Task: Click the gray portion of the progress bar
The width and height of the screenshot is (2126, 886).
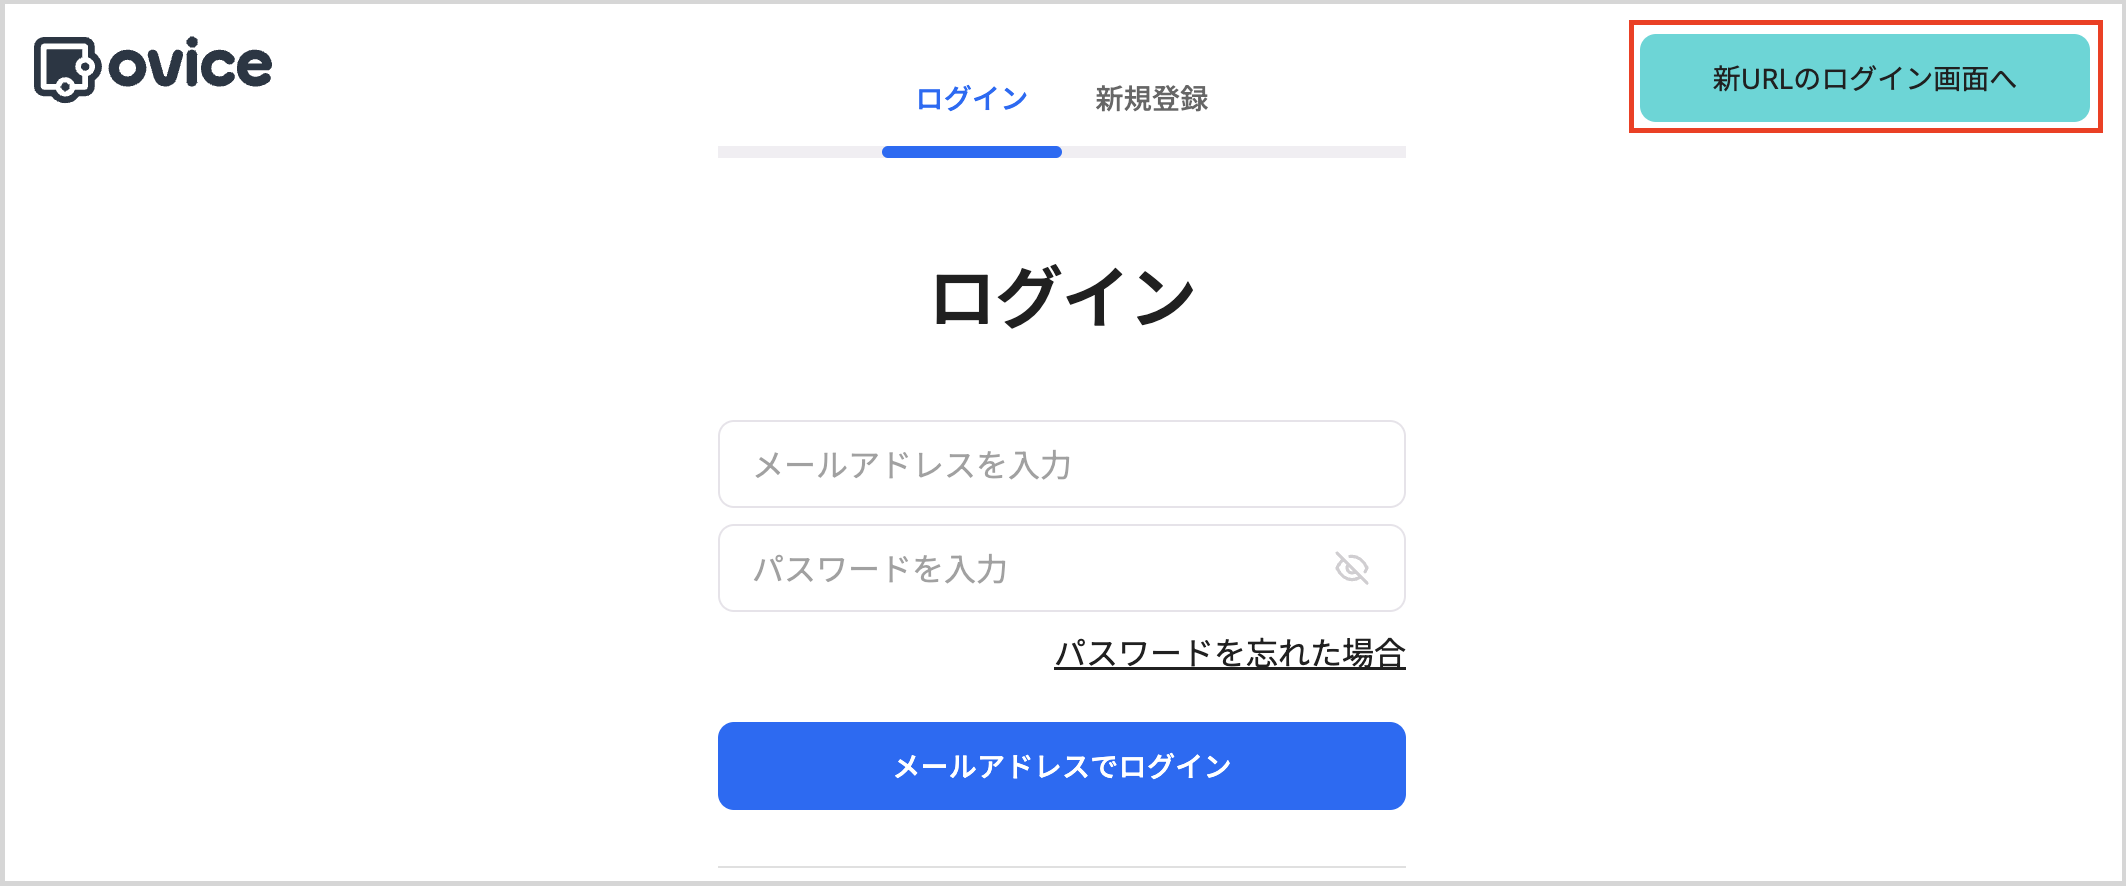Action: point(1250,152)
